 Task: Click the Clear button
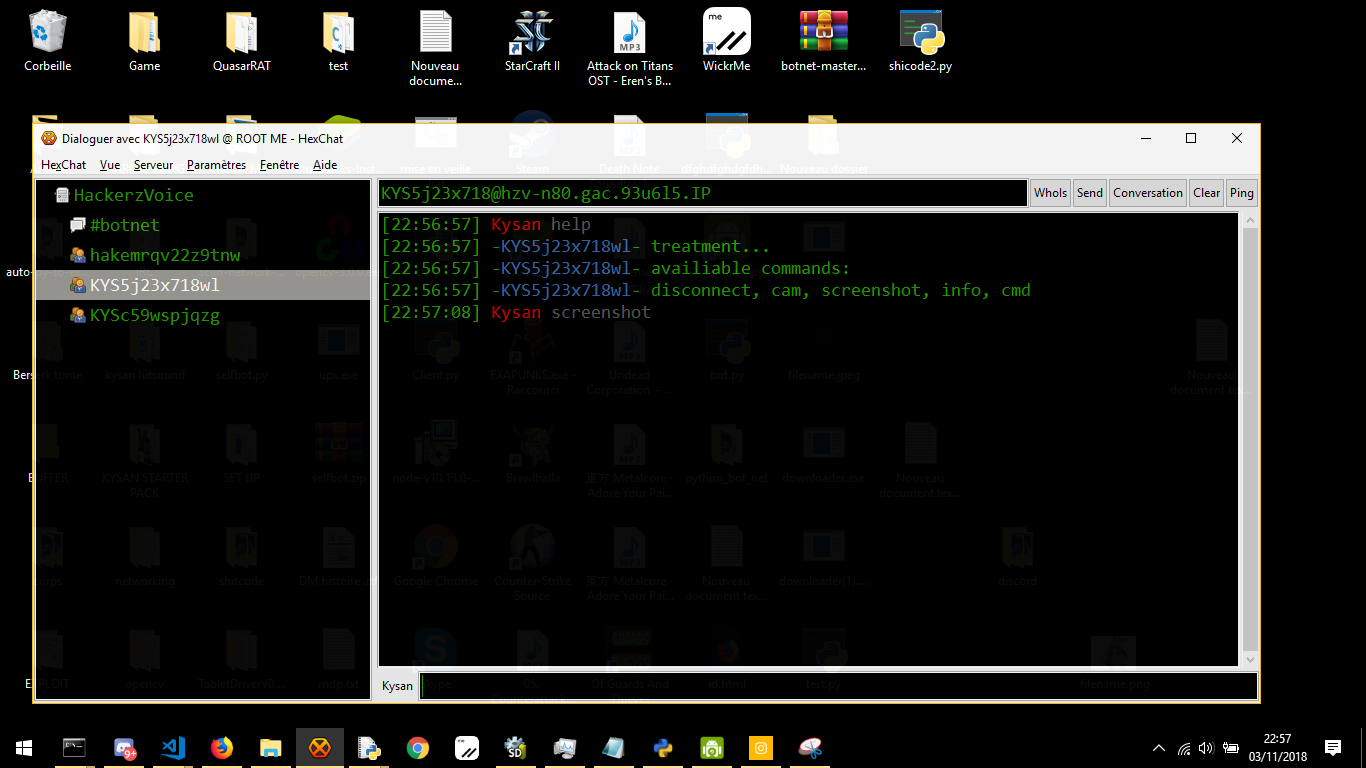1207,193
